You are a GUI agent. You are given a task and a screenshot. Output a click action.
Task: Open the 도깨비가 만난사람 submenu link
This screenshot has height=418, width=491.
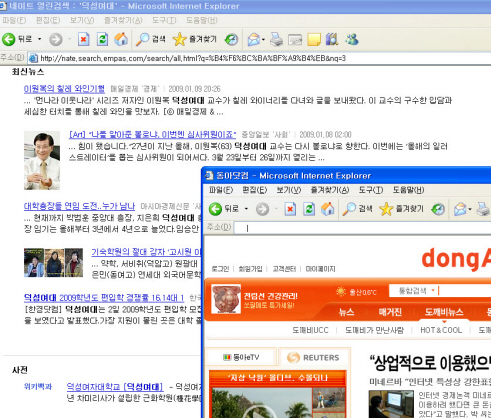pyautogui.click(x=374, y=330)
